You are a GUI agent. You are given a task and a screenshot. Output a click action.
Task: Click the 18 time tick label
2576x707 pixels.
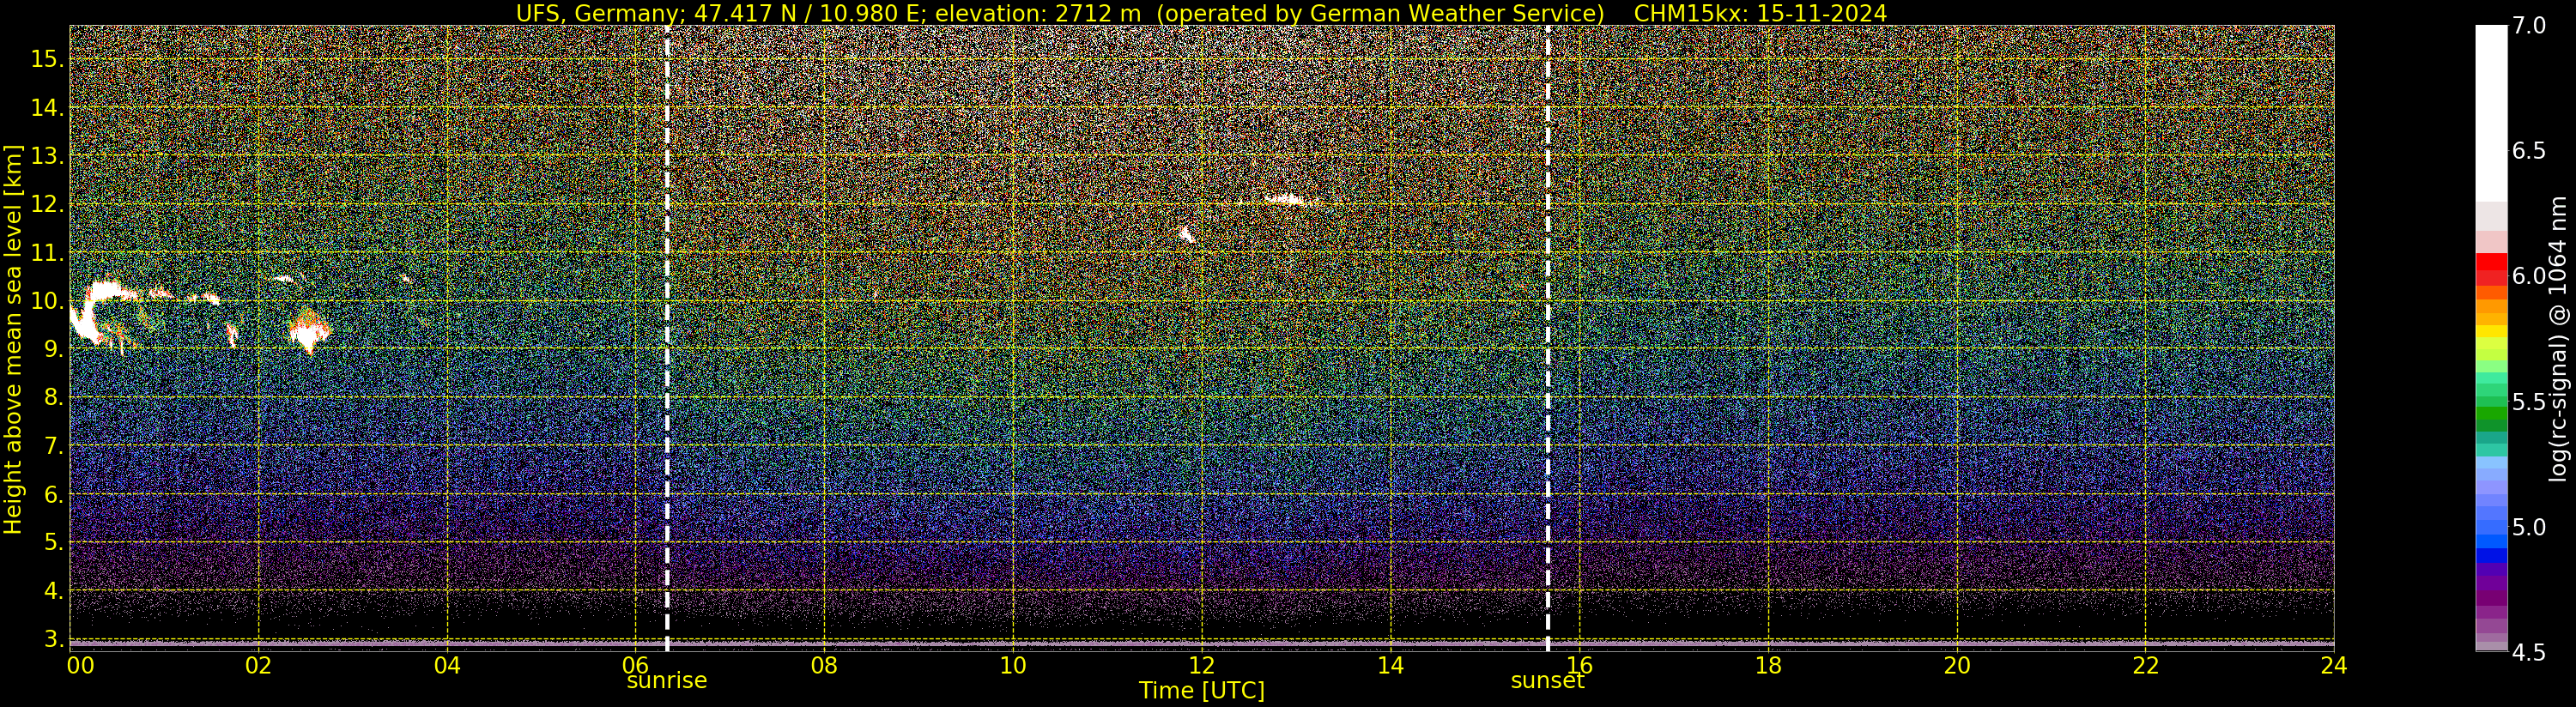(x=1768, y=665)
